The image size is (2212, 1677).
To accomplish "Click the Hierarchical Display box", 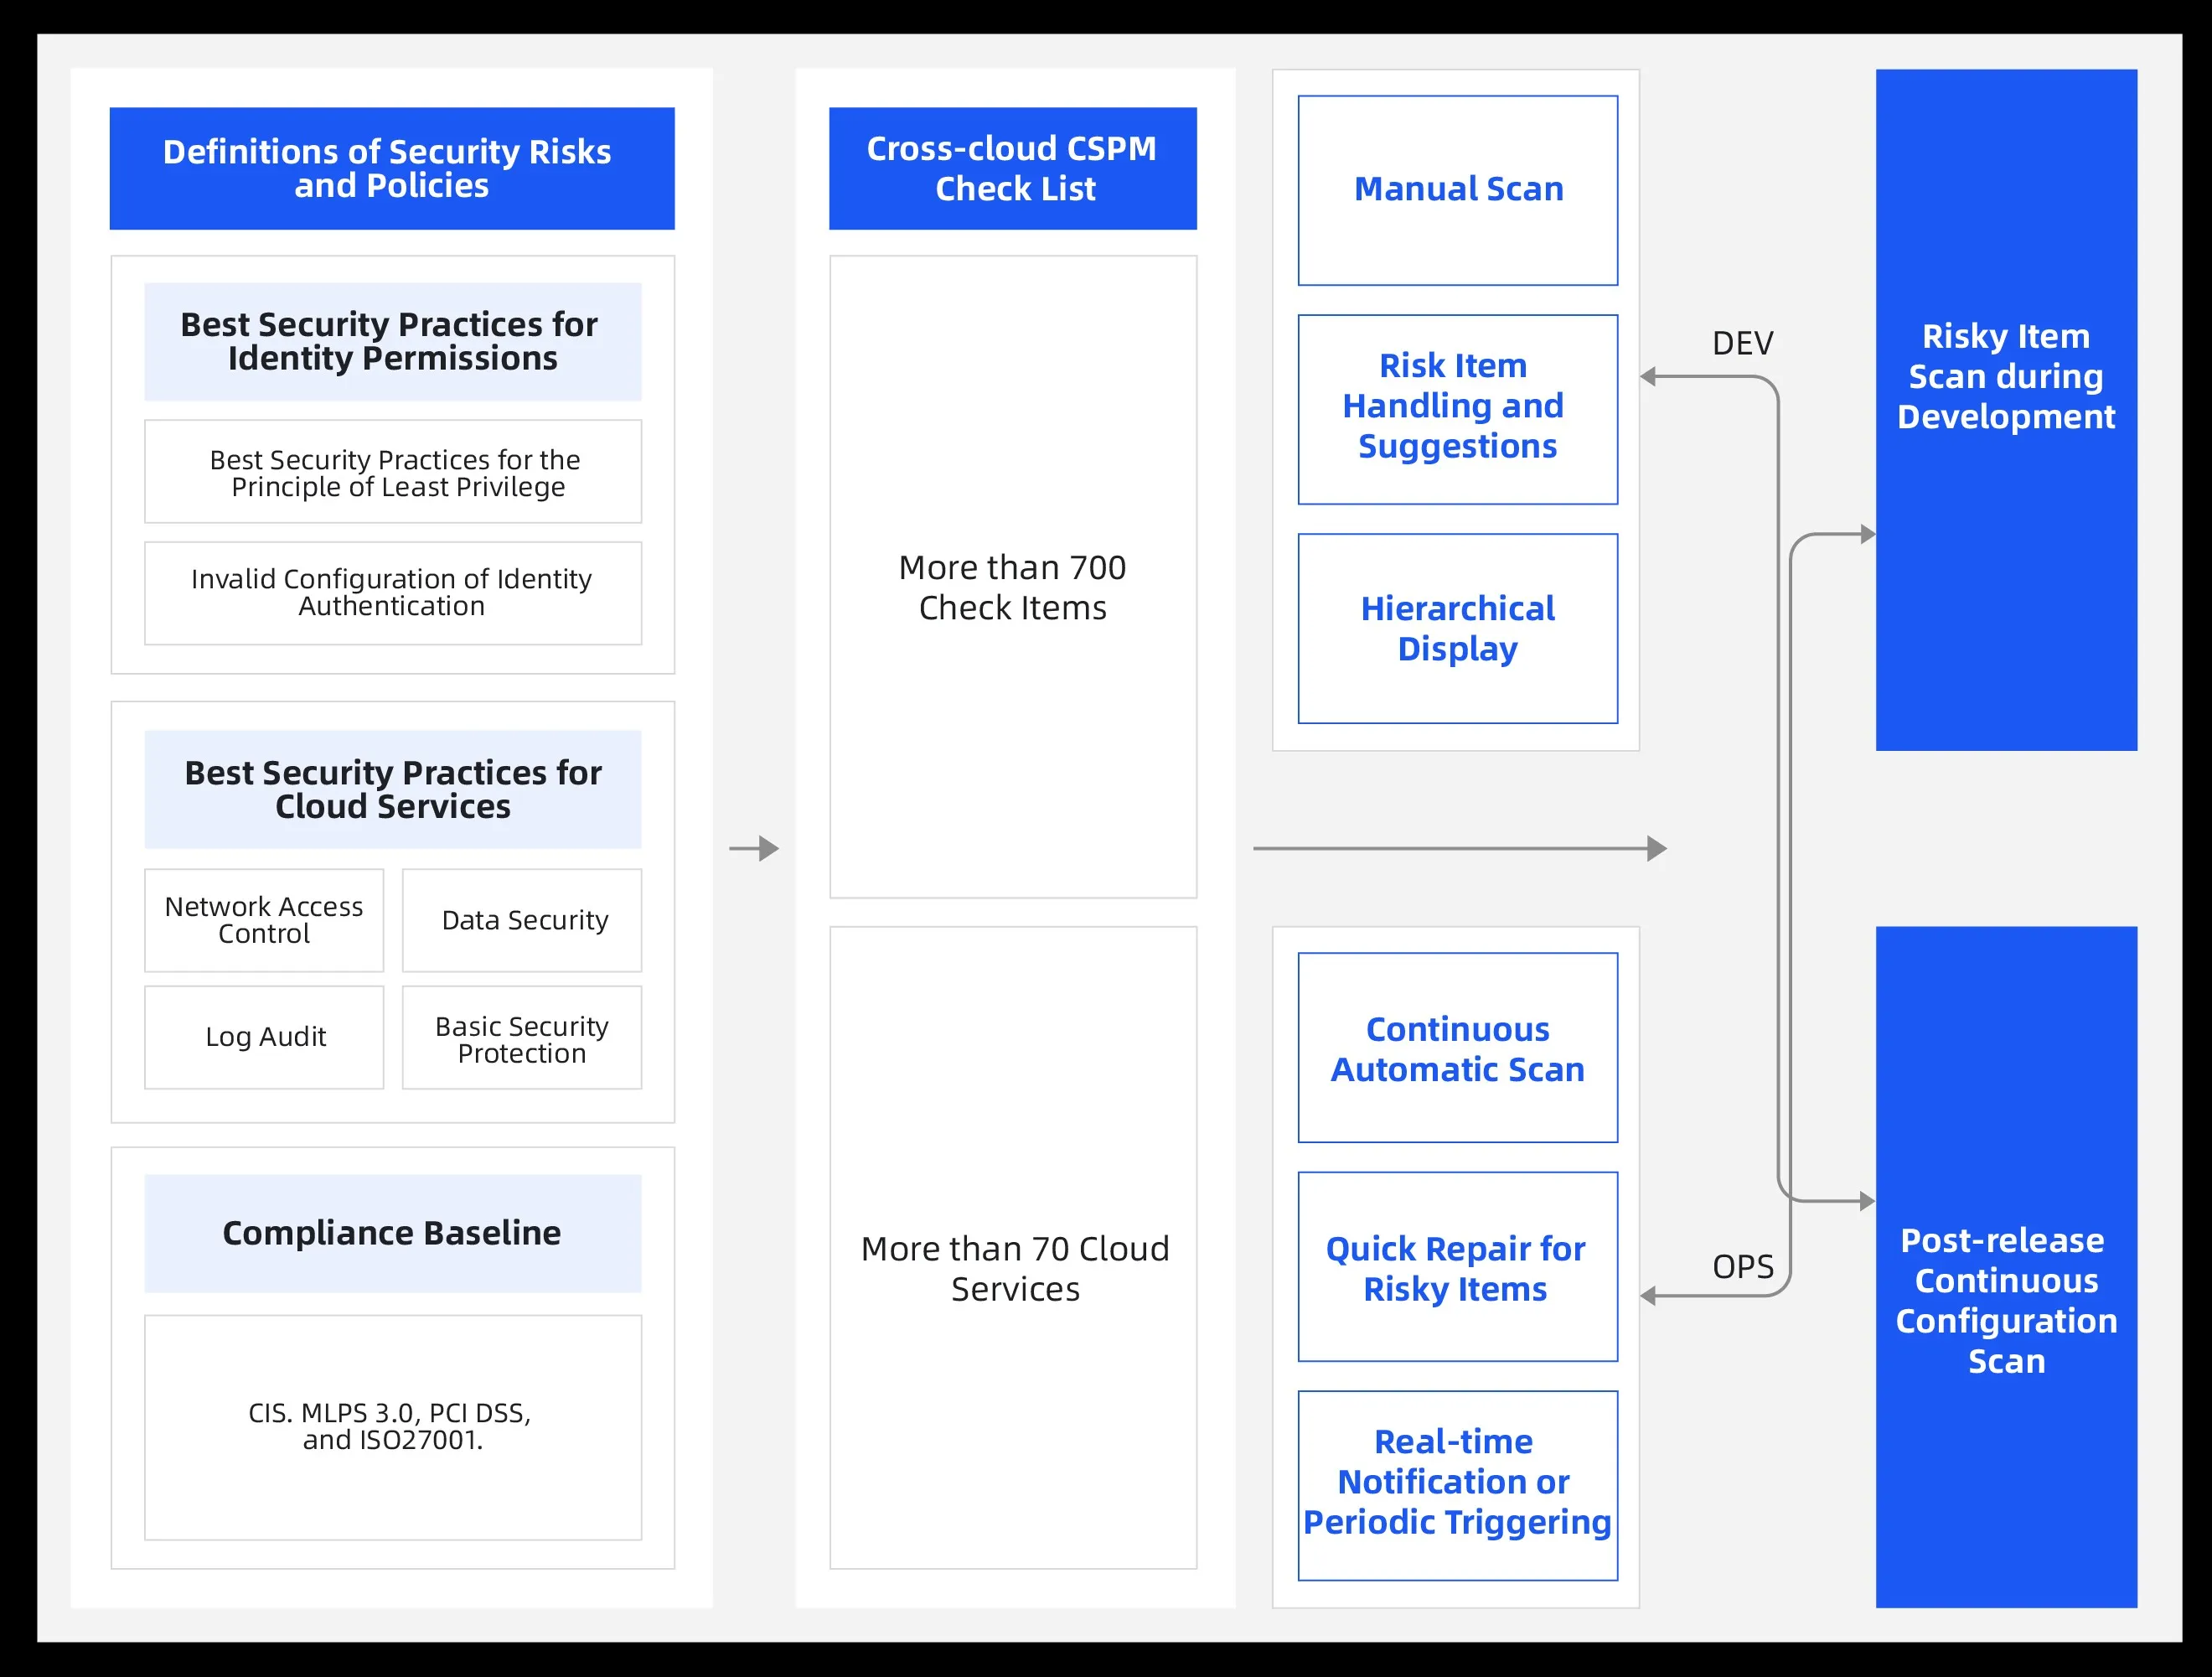I will click(x=1457, y=628).
